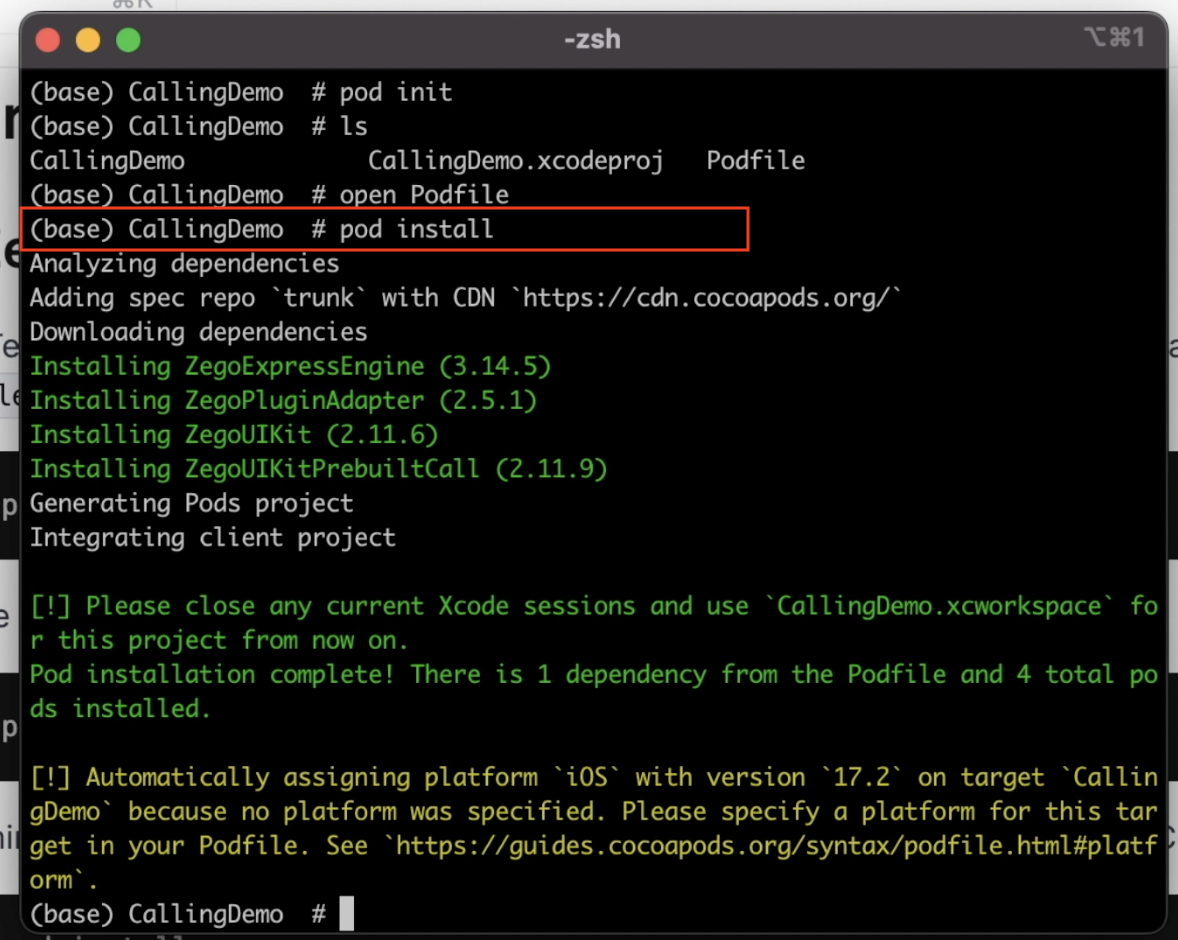Open the cdn.cocoapods.org URL in output
Screen dimensions: 1178x940
712,298
